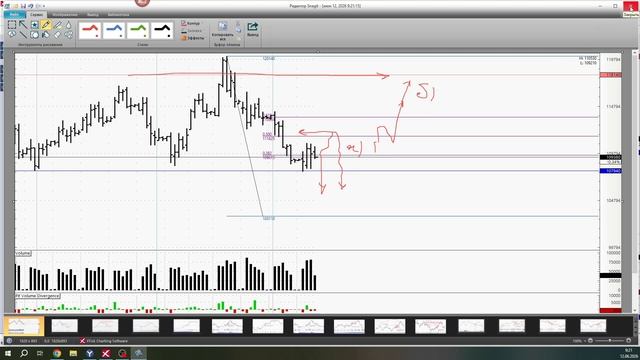Image resolution: width=640 pixels, height=360 pixels.
Task: Select the Shape drawing tool
Action: click(x=35, y=35)
